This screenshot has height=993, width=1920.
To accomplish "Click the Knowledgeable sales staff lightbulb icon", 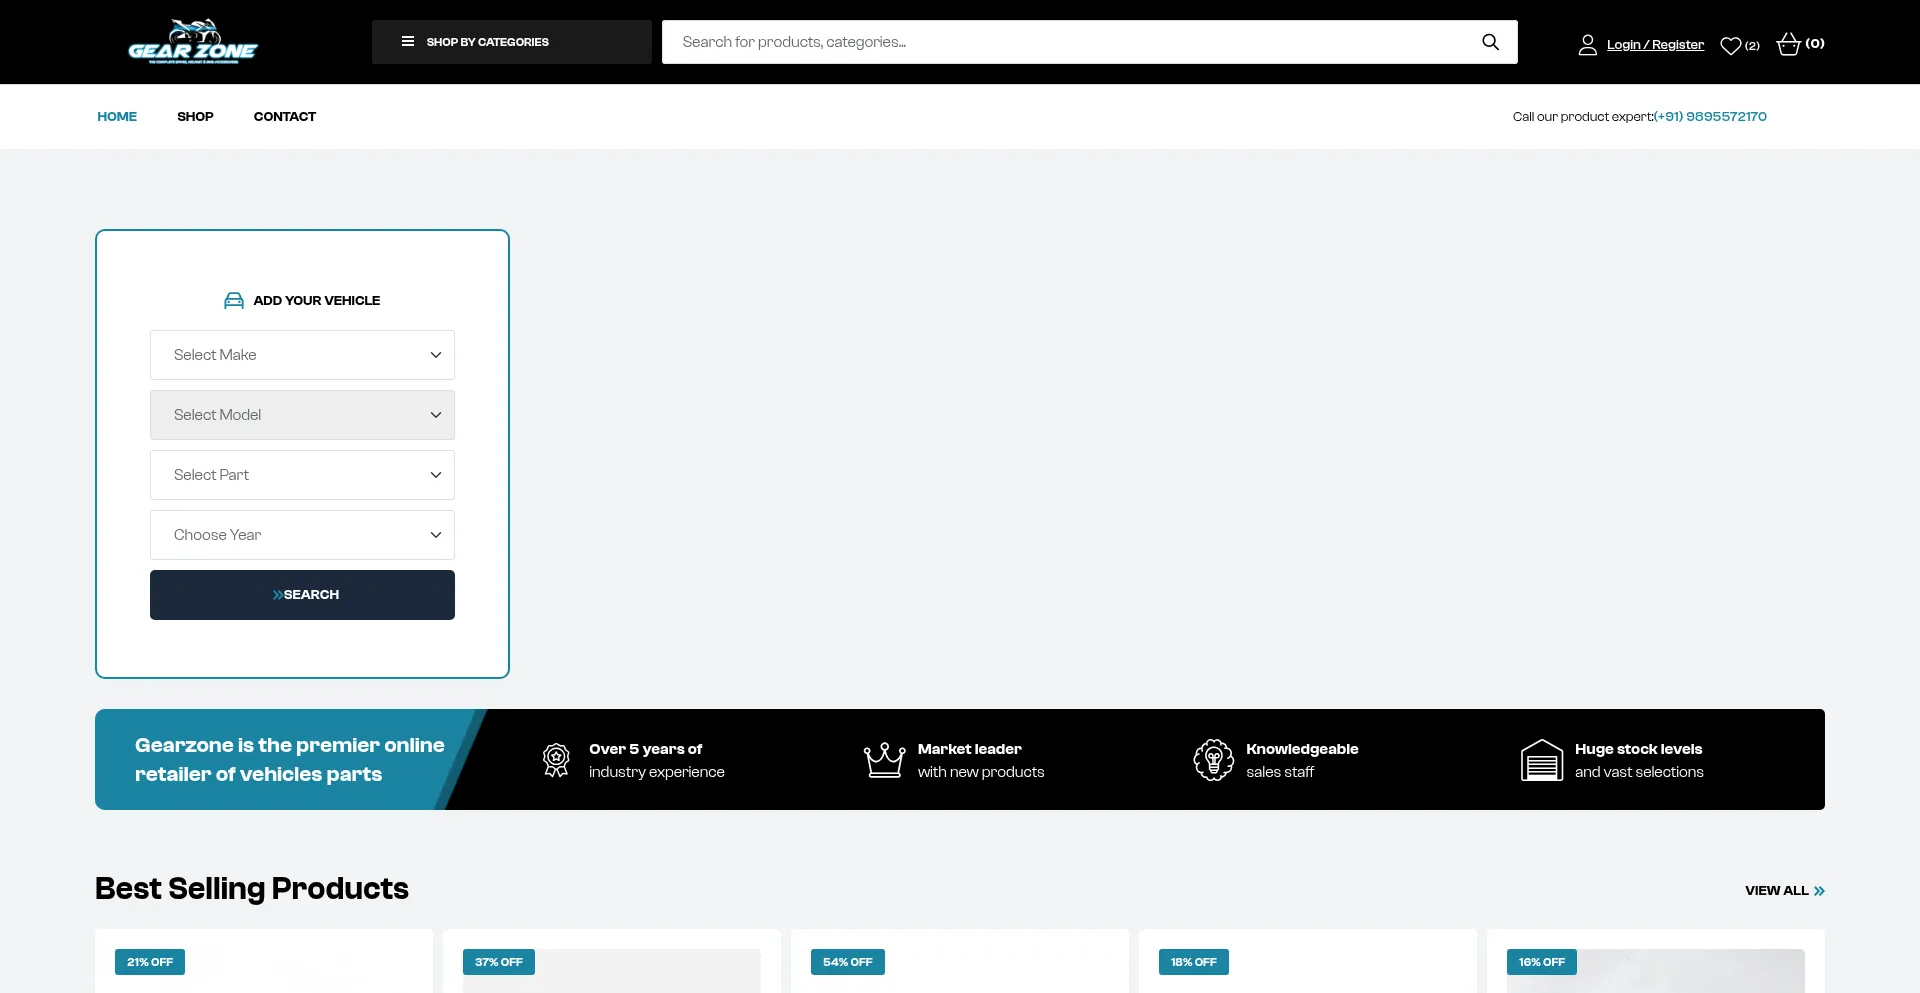I will (1213, 760).
